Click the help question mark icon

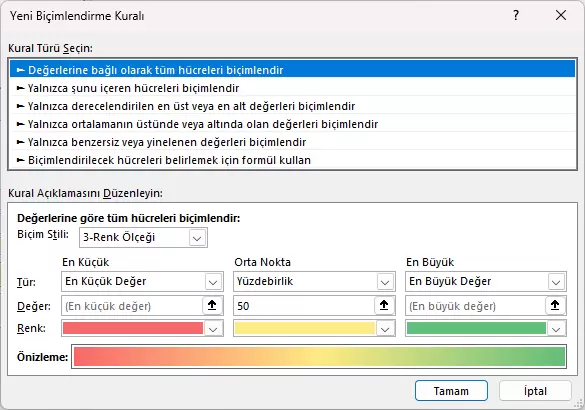[x=516, y=15]
